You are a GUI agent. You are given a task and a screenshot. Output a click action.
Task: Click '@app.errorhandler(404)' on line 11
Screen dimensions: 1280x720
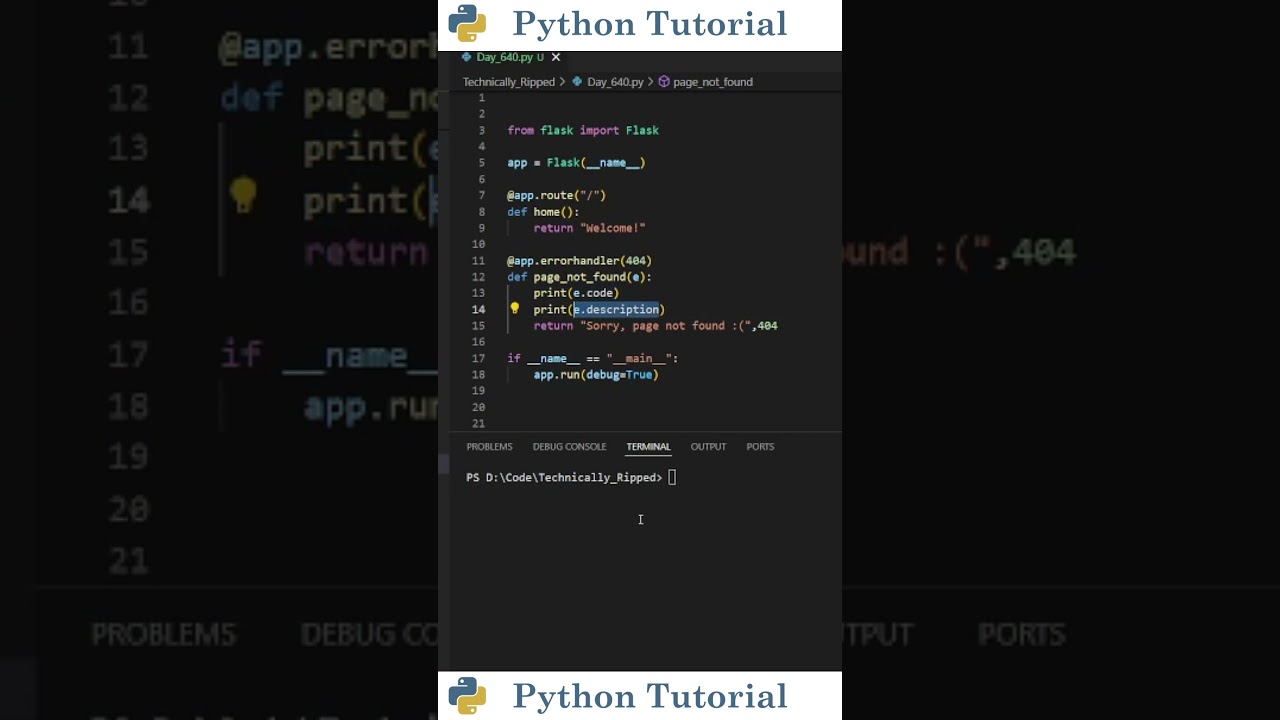579,261
